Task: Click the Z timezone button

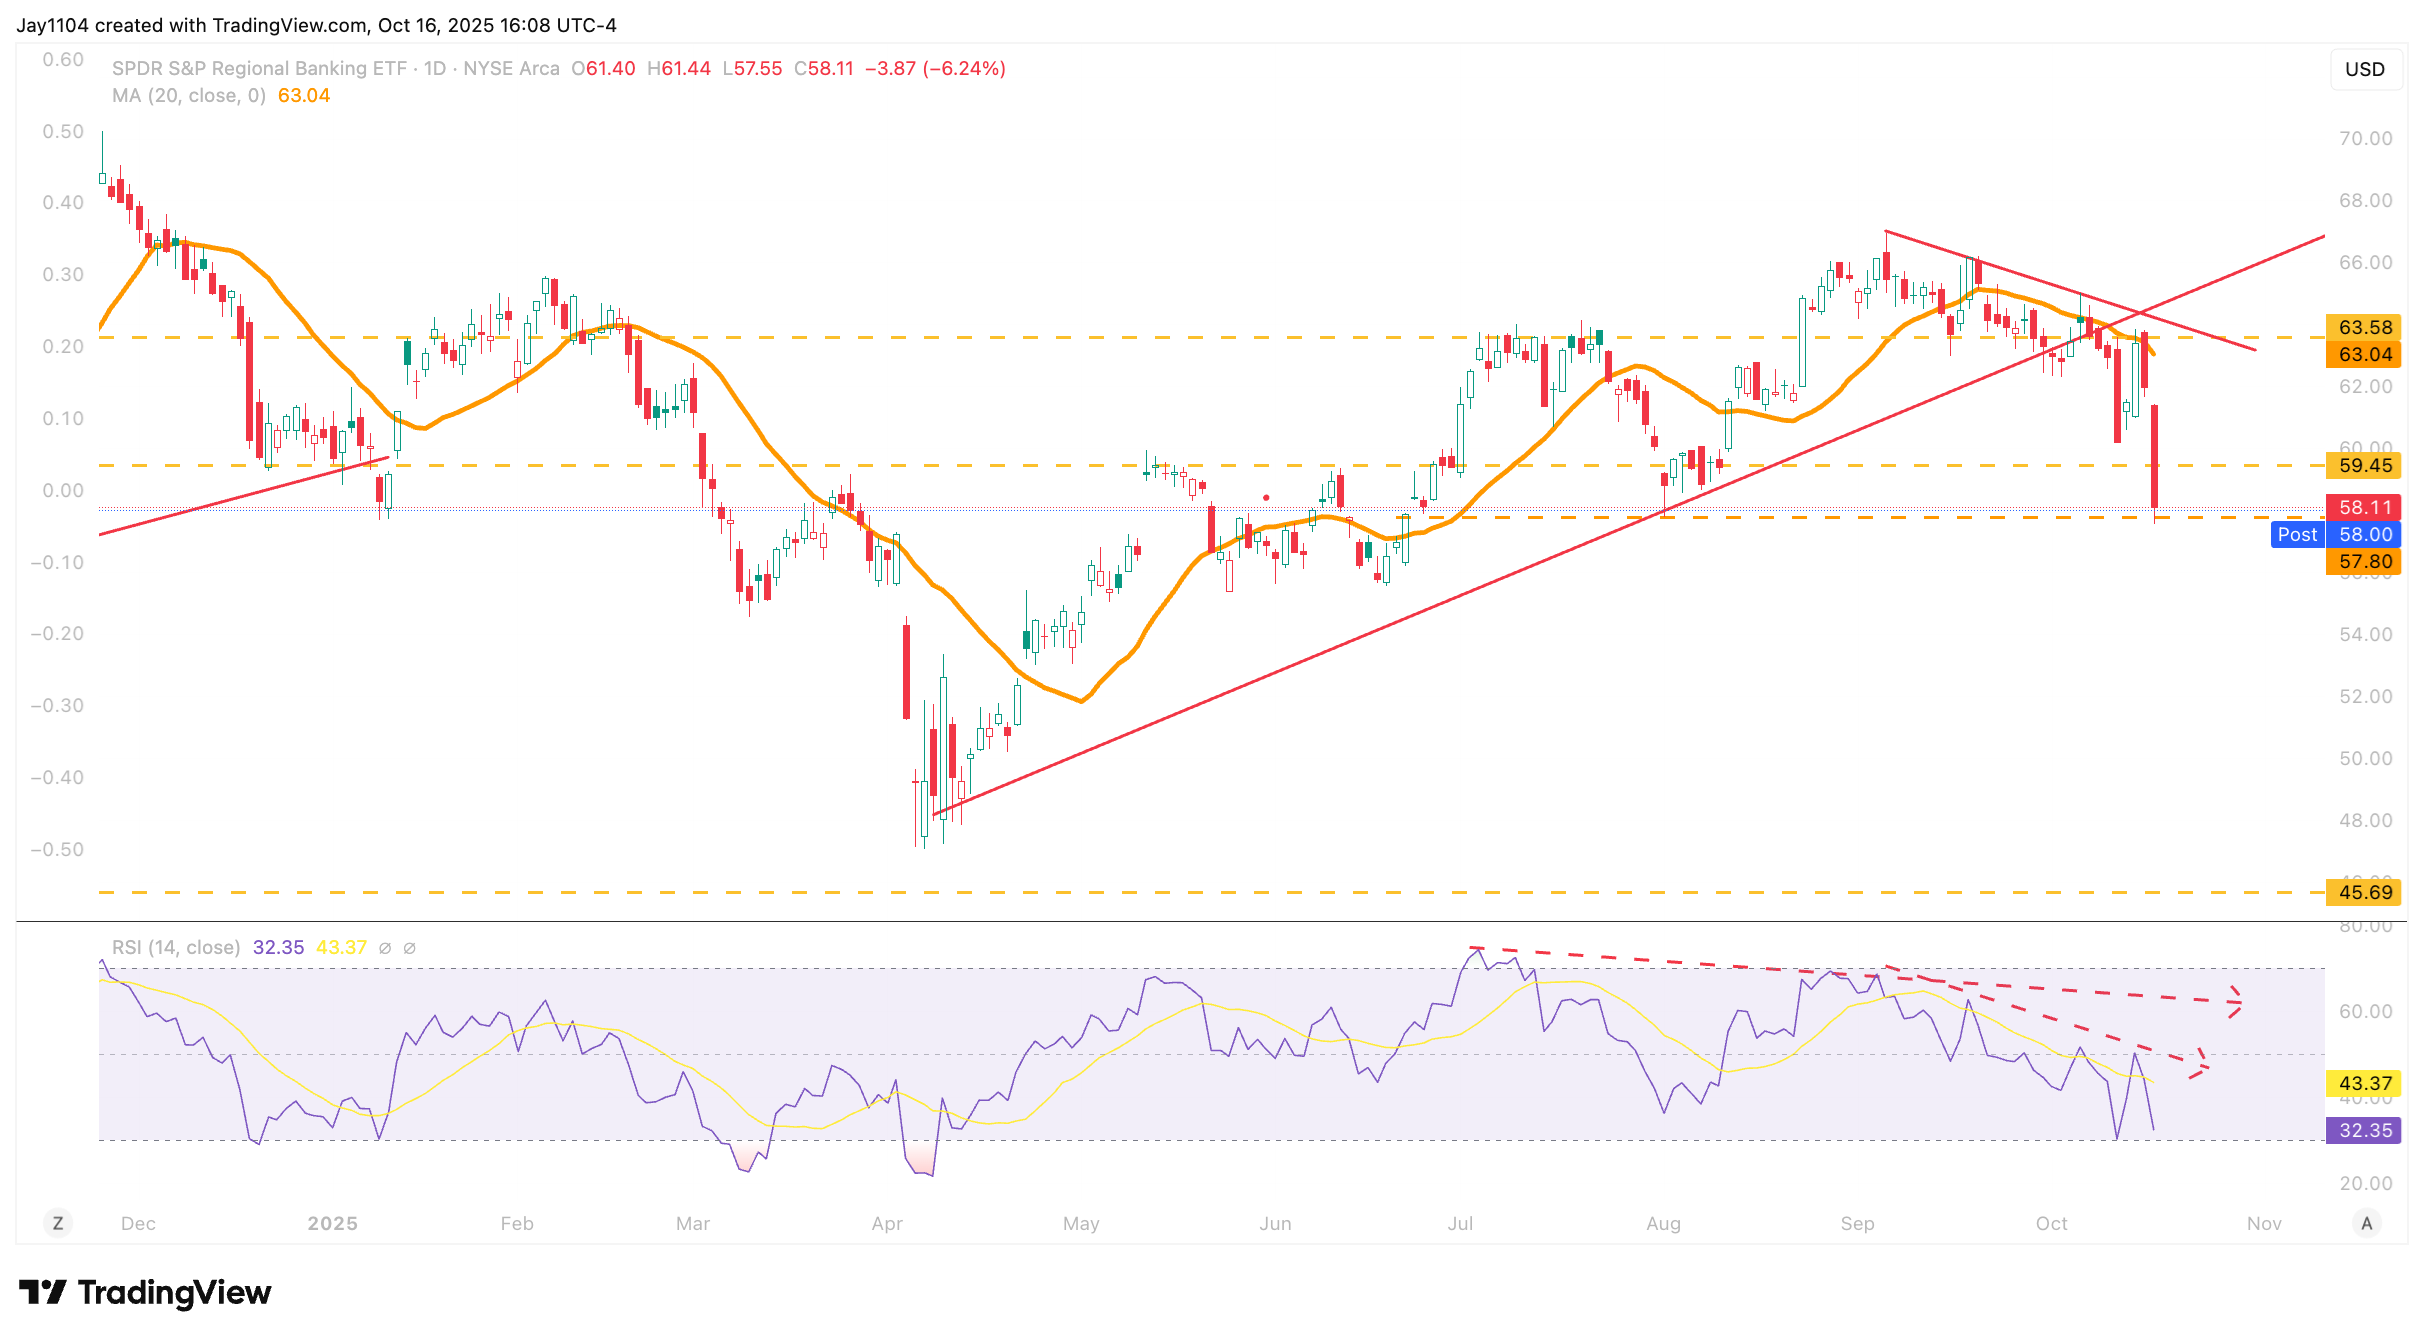Action: (x=58, y=1223)
